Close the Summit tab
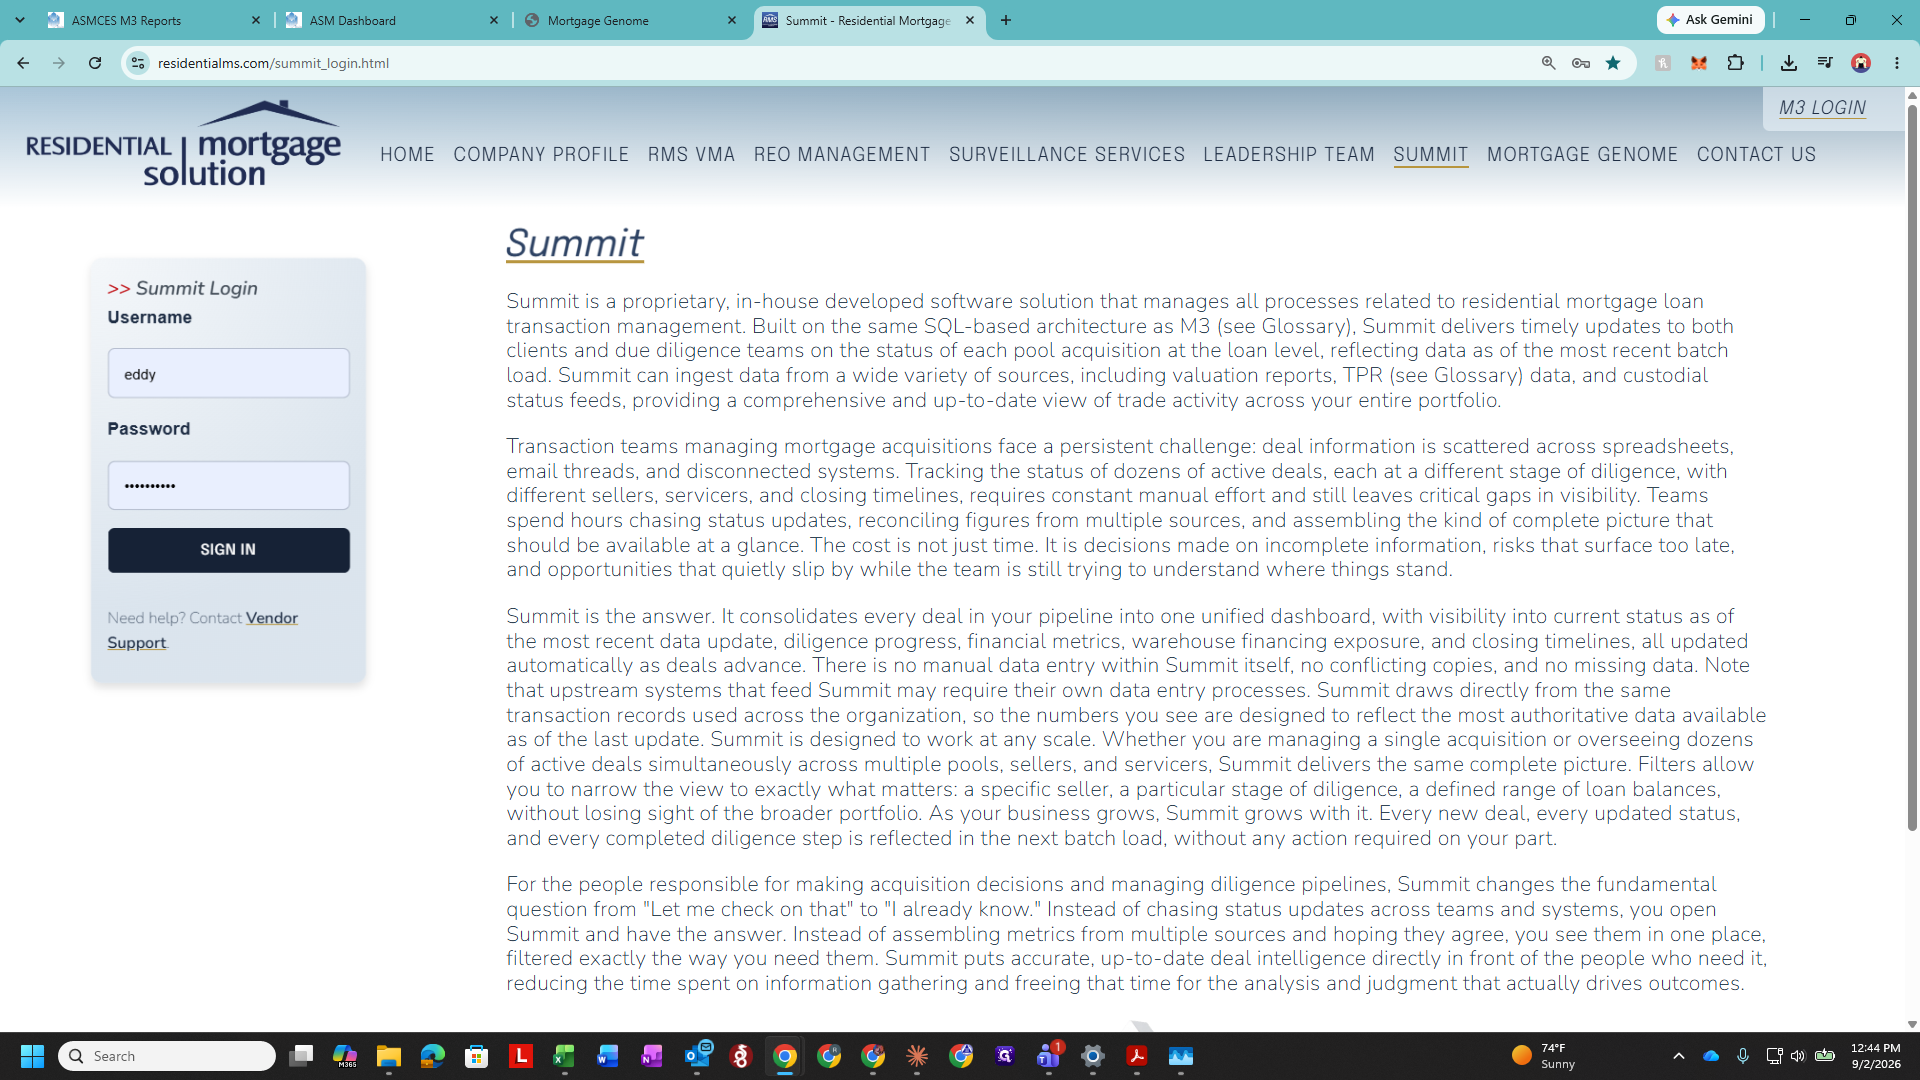The image size is (1920, 1080). (x=970, y=20)
